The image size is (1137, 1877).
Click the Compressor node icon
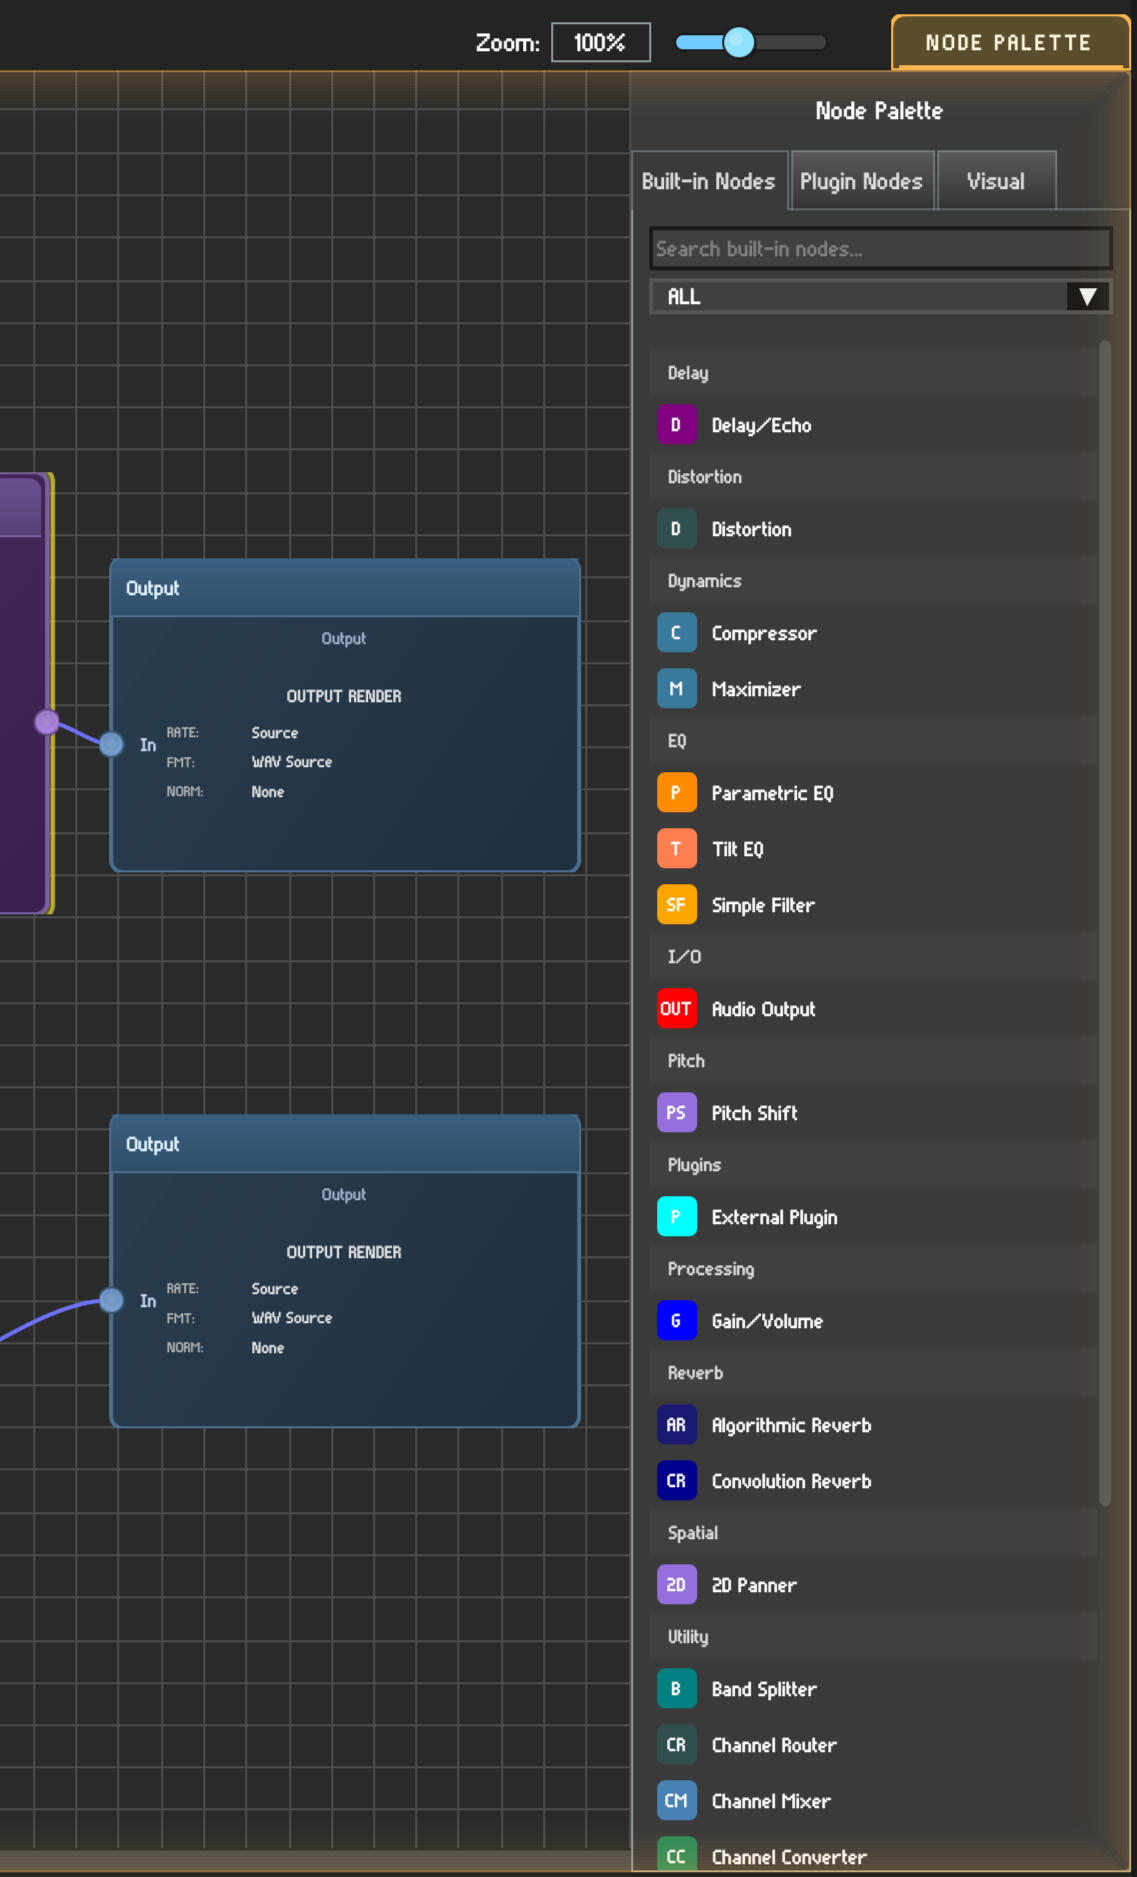pyautogui.click(x=676, y=633)
